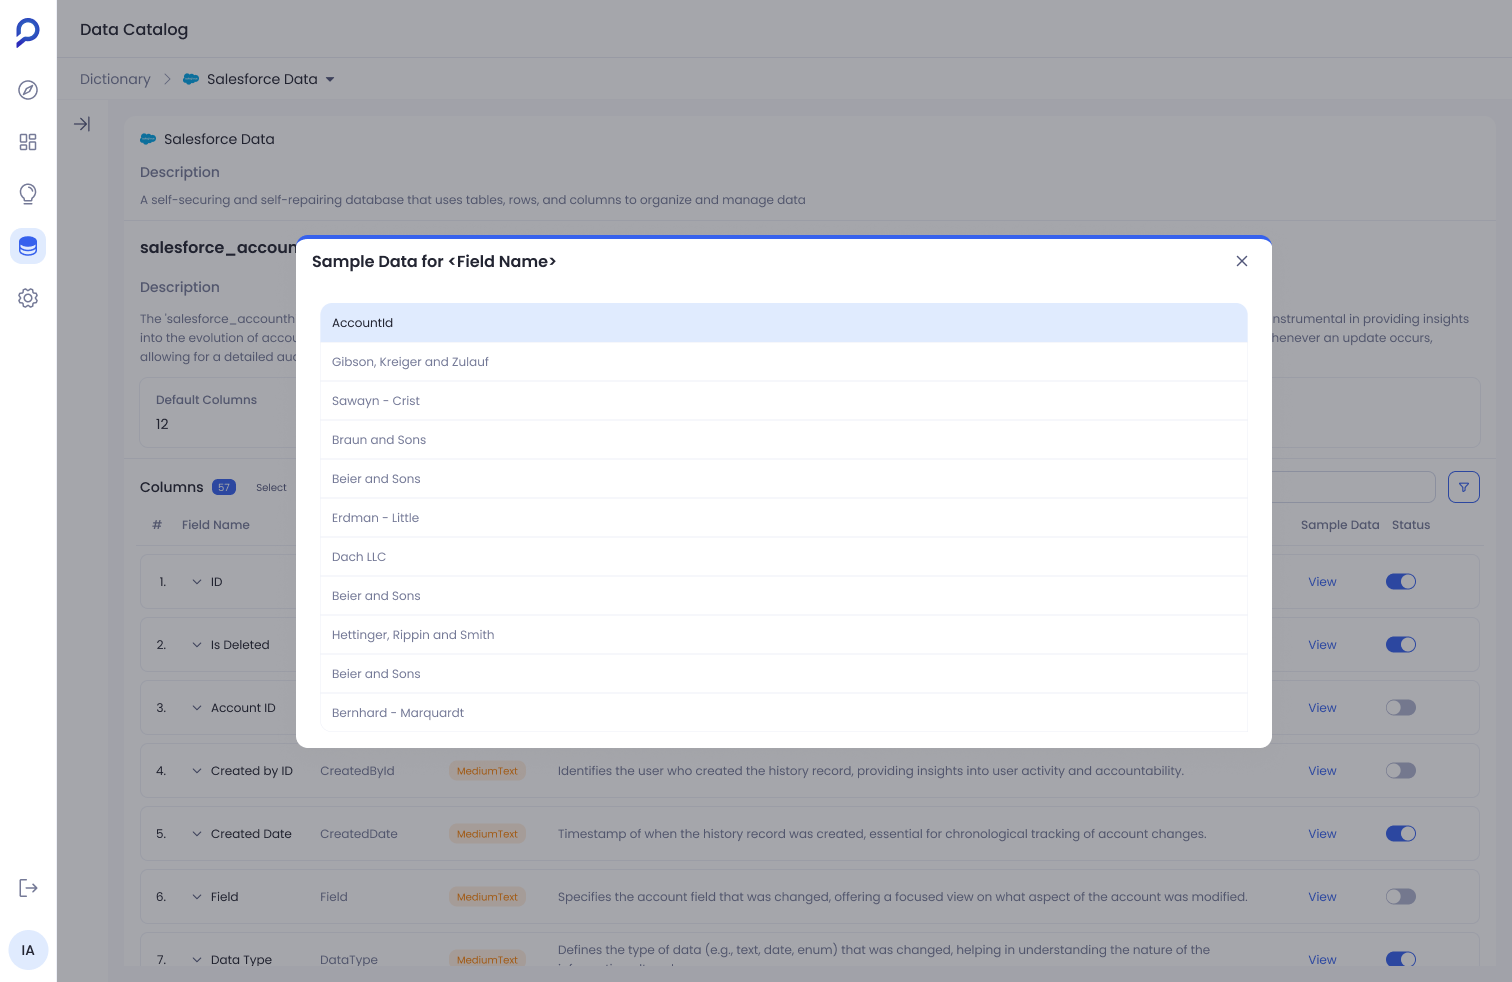Expand the Is Deleted row chevron
This screenshot has height=982, width=1512.
tap(197, 645)
